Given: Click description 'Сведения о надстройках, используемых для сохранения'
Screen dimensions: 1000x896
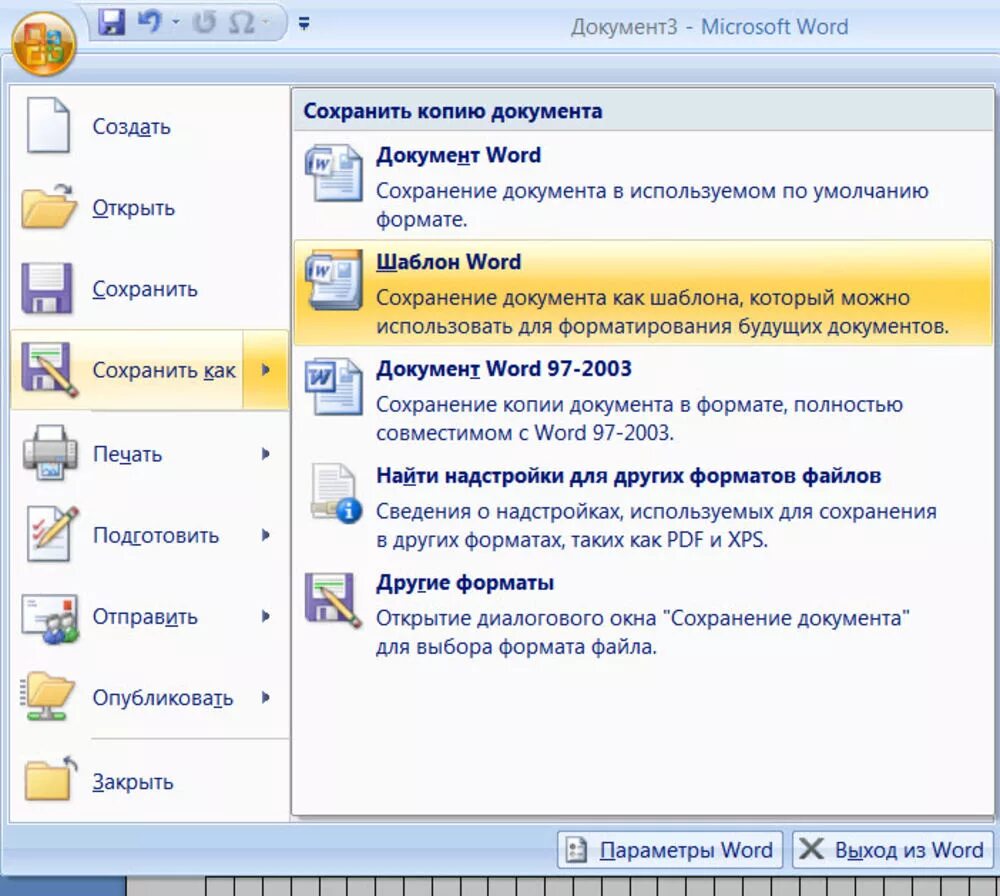Looking at the screenshot, I should [x=656, y=525].
